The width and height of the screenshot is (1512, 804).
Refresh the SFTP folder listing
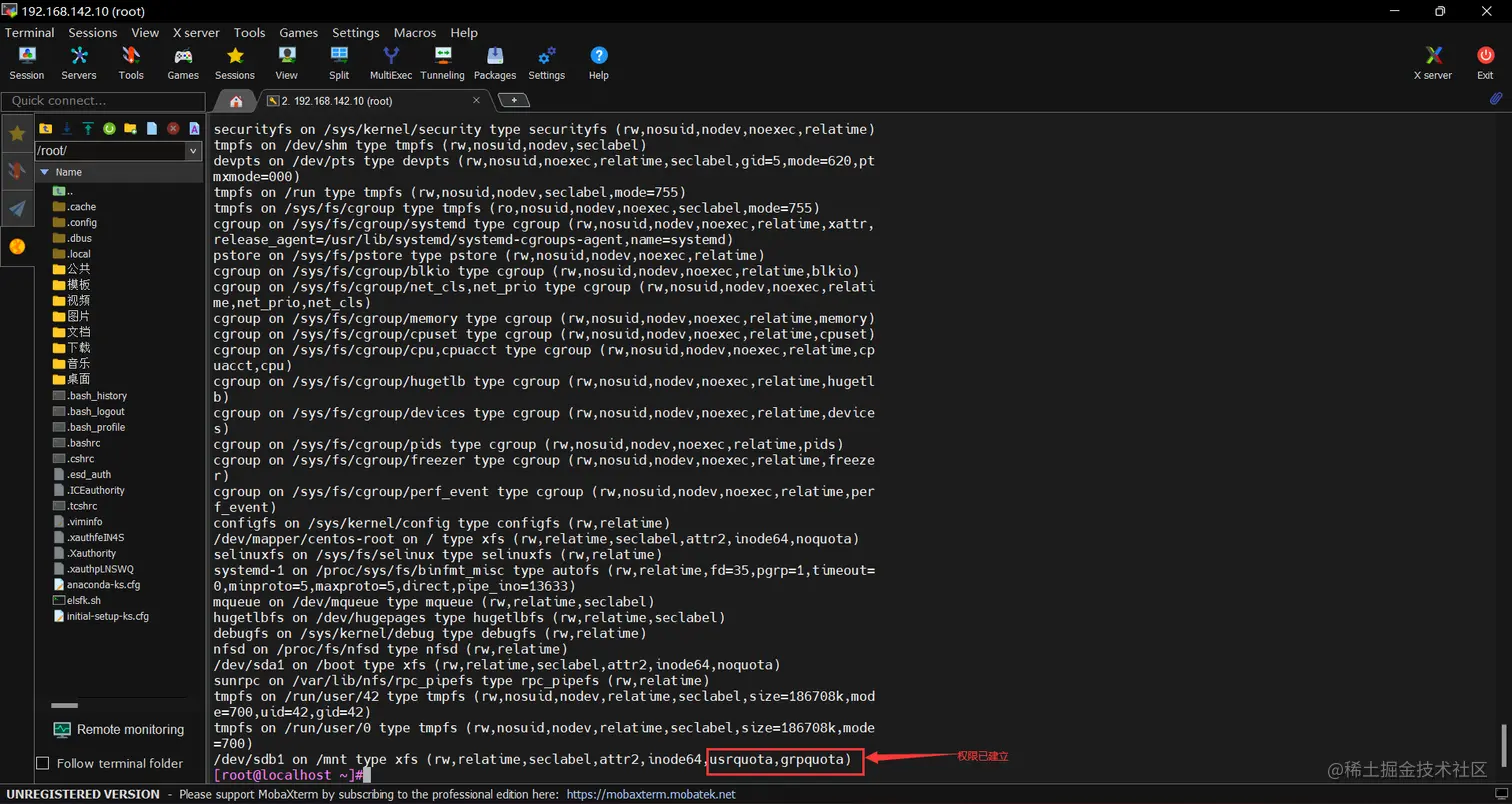pos(109,128)
